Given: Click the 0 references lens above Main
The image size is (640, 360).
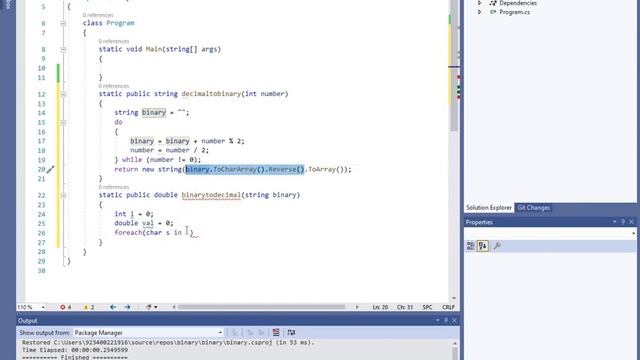Looking at the screenshot, I should tap(113, 41).
